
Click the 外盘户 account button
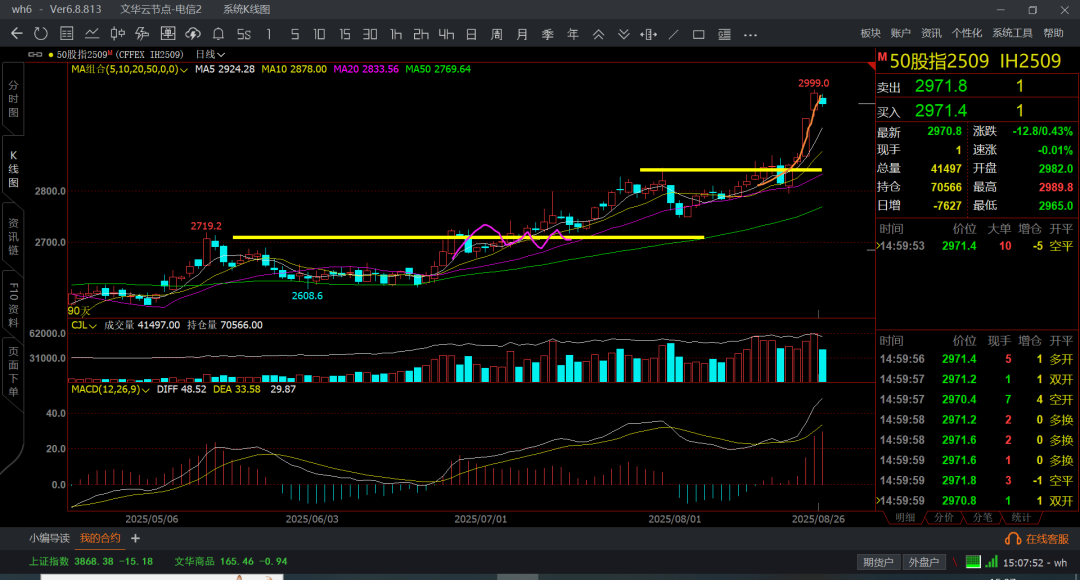(924, 562)
